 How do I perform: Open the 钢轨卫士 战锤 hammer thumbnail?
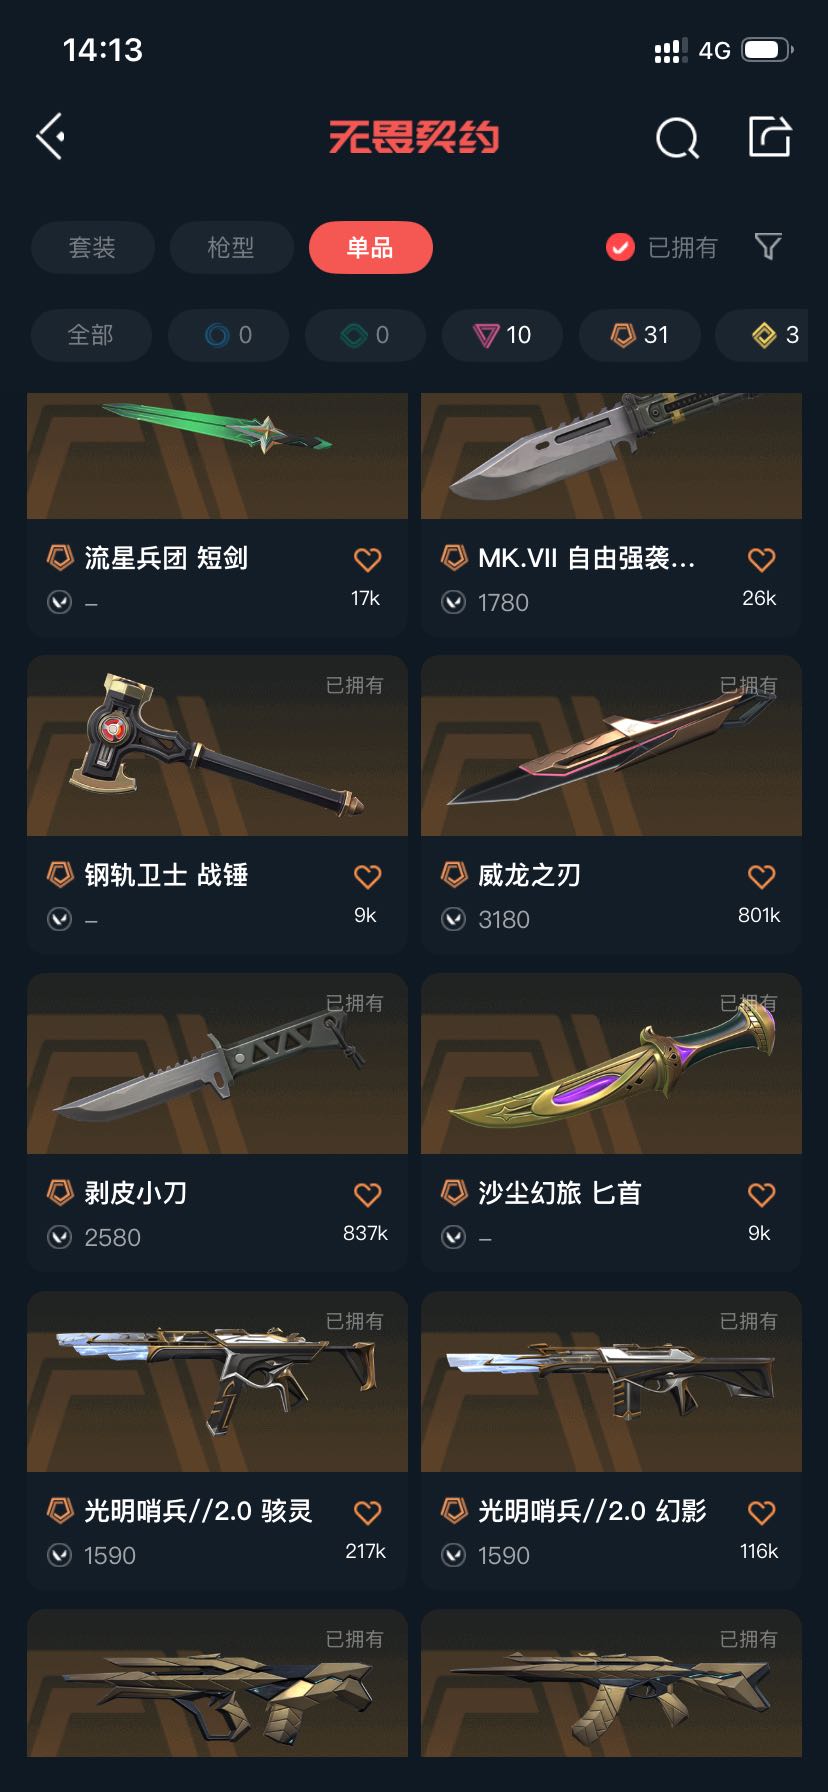(217, 746)
